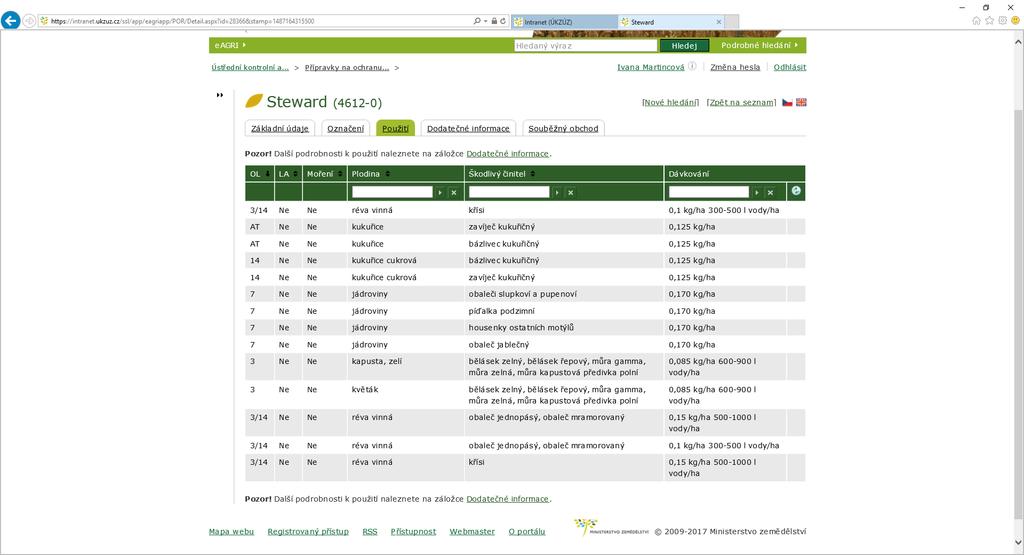Image resolution: width=1024 pixels, height=555 pixels.
Task: Click Odhlásit logout link
Action: (x=790, y=67)
